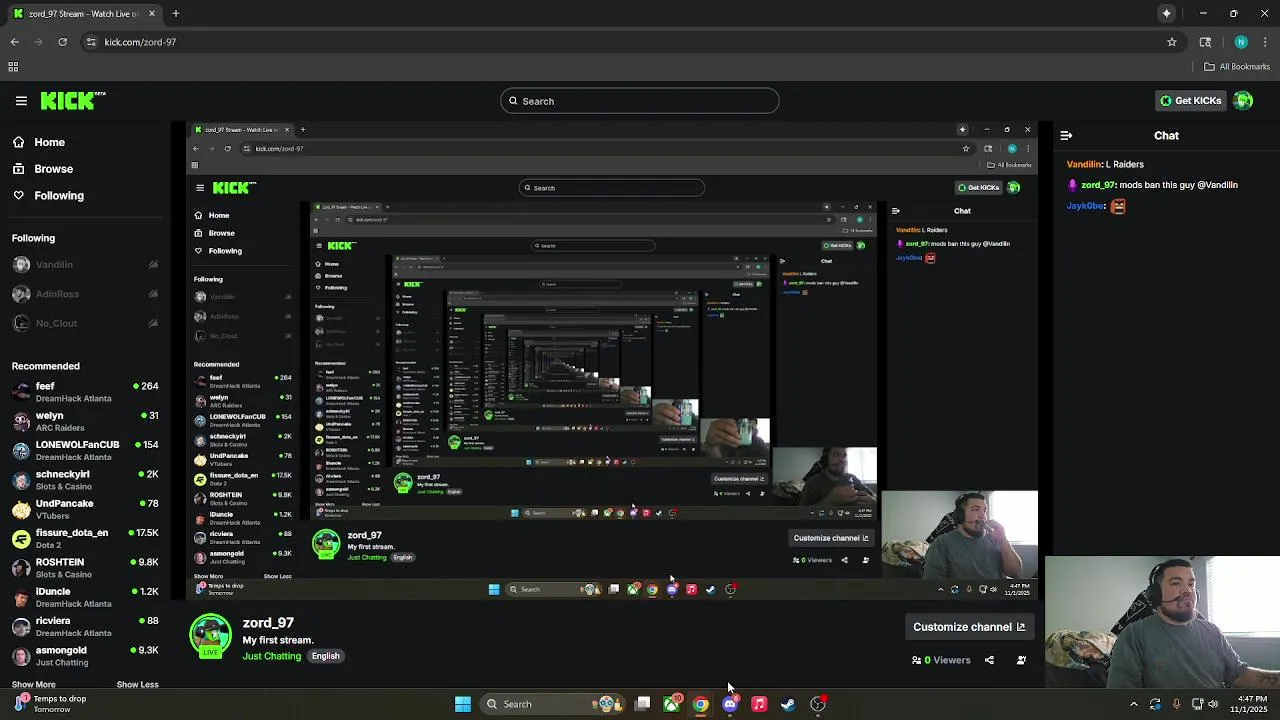
Task: Open the Chrome three-dot menu
Action: pos(1266,42)
